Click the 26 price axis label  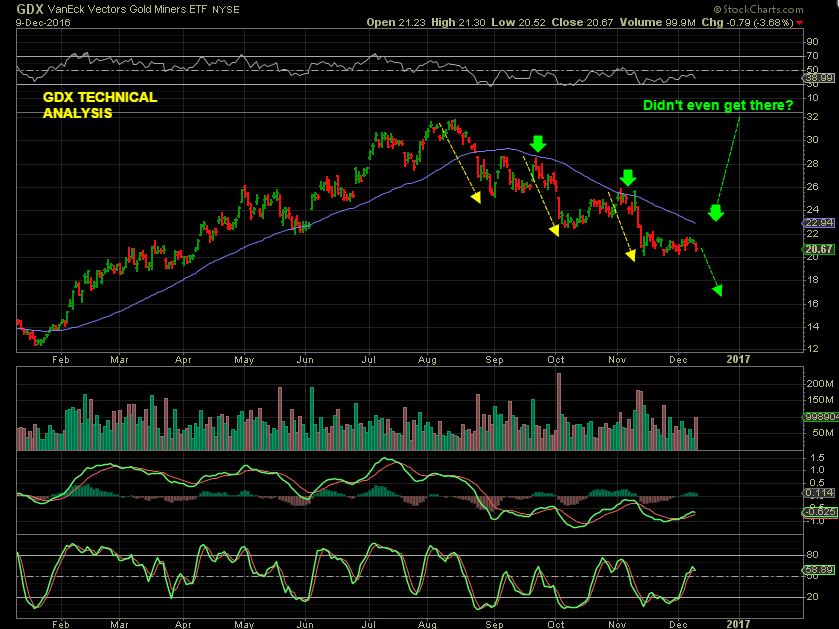click(812, 187)
